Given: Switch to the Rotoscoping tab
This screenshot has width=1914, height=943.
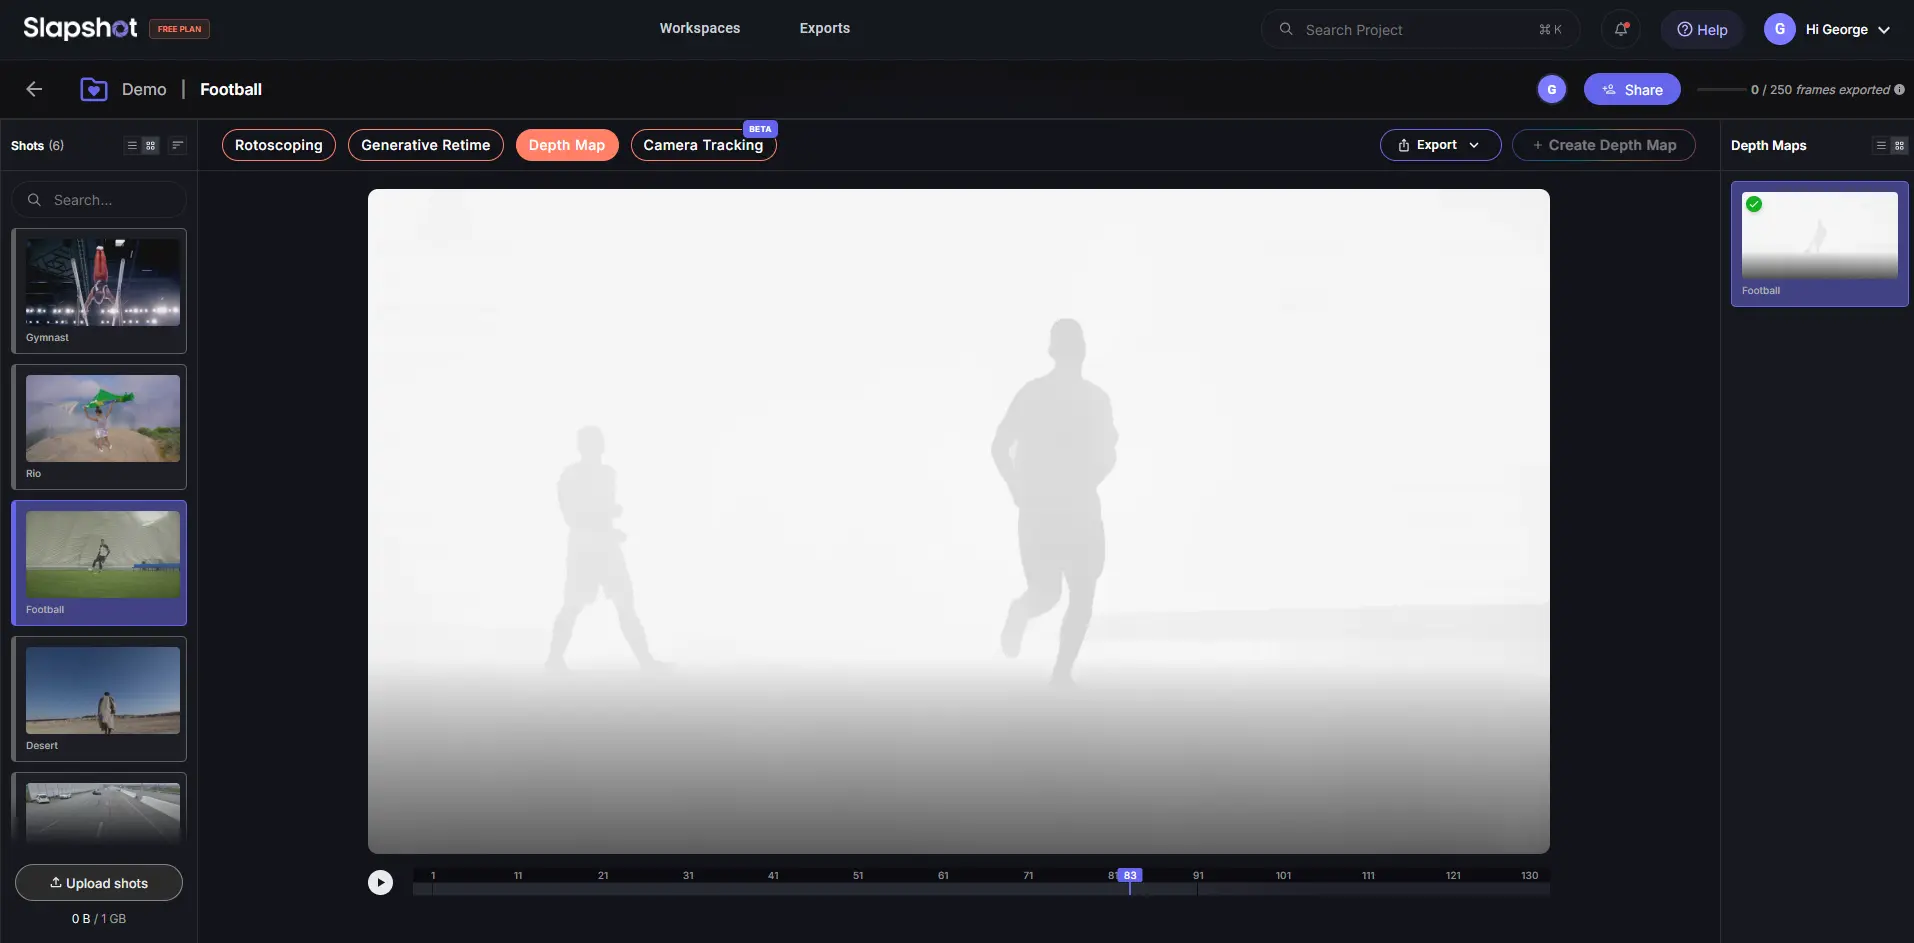Looking at the screenshot, I should (278, 145).
